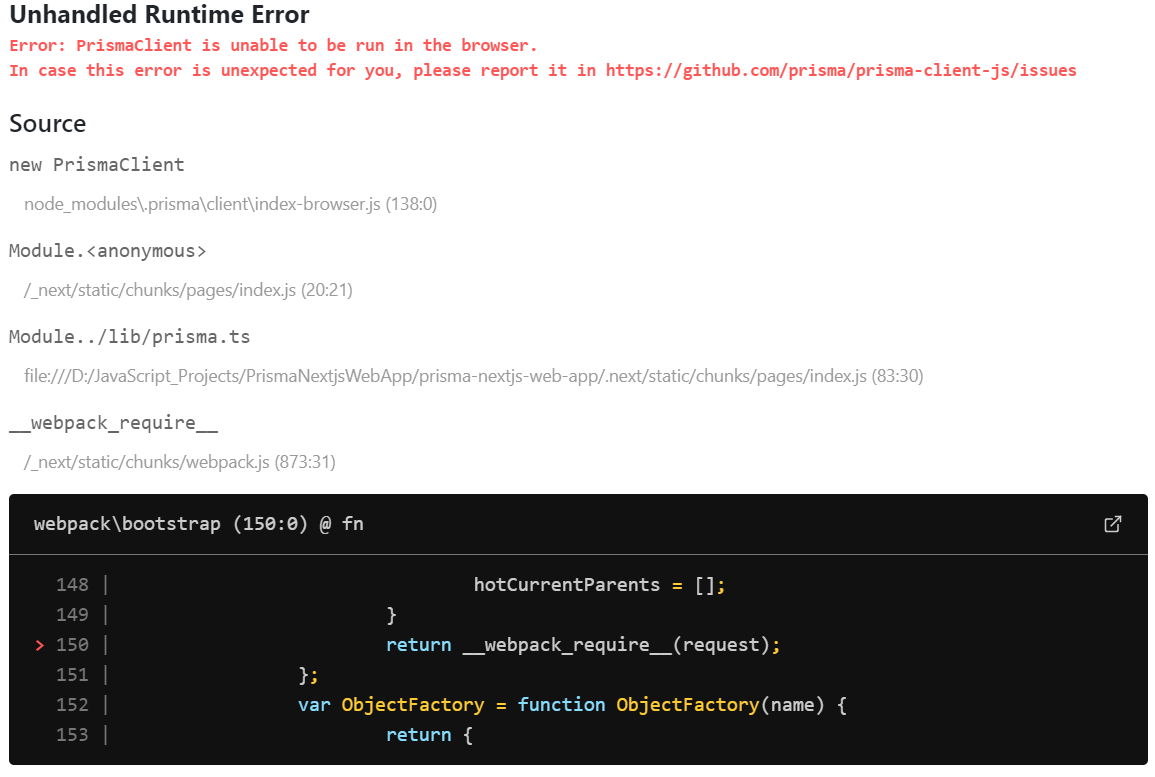Click line number 151 in code frame
This screenshot has height=777, width=1155.
tap(72, 675)
